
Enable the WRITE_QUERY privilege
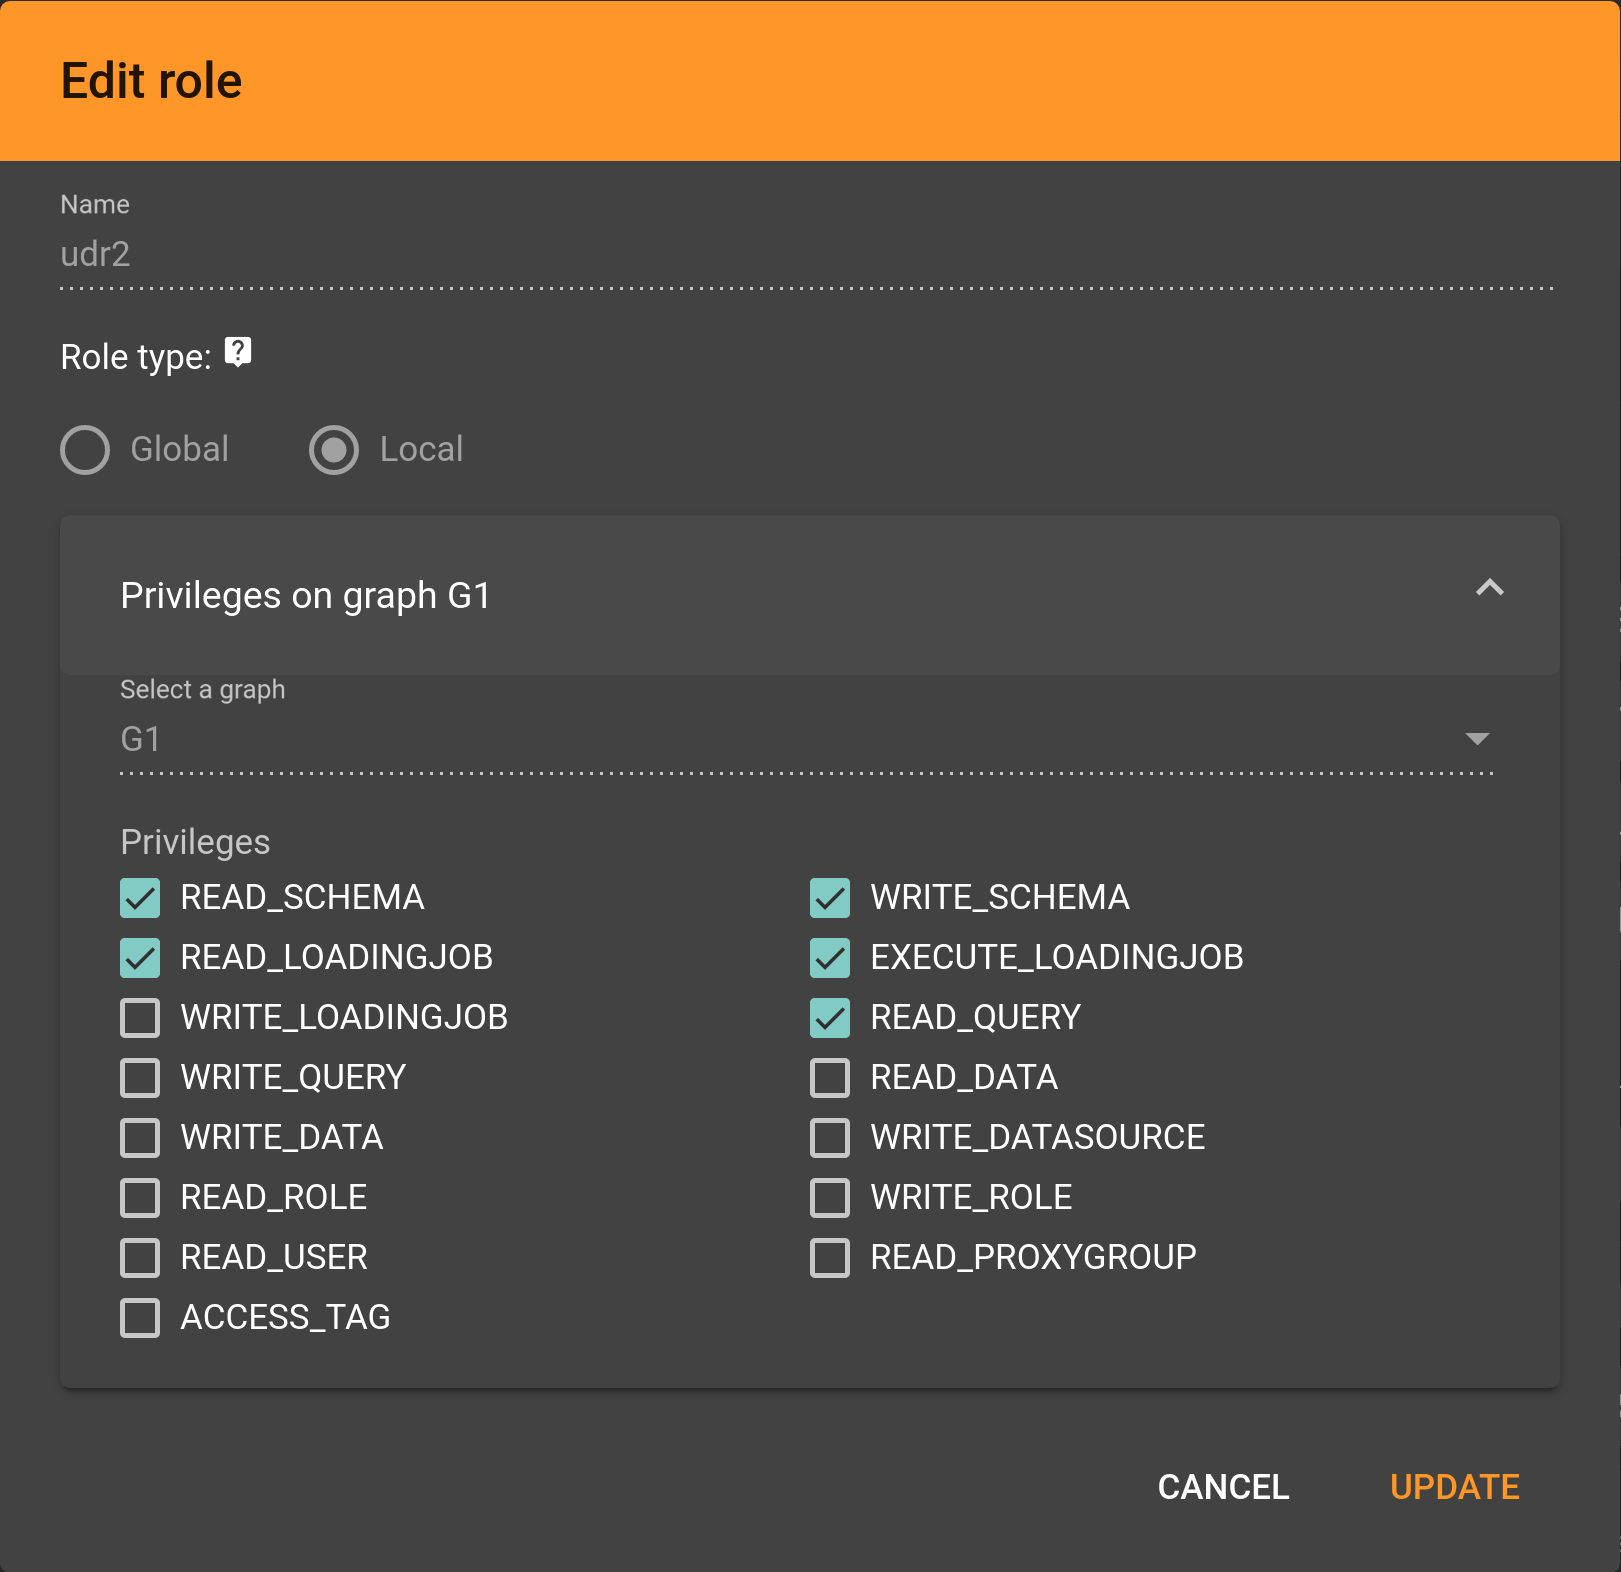(140, 1078)
